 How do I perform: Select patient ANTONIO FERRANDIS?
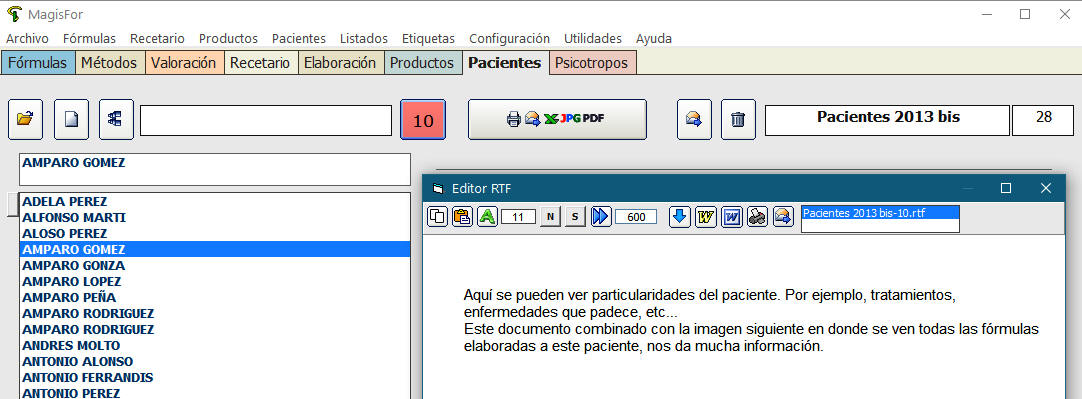coord(215,377)
